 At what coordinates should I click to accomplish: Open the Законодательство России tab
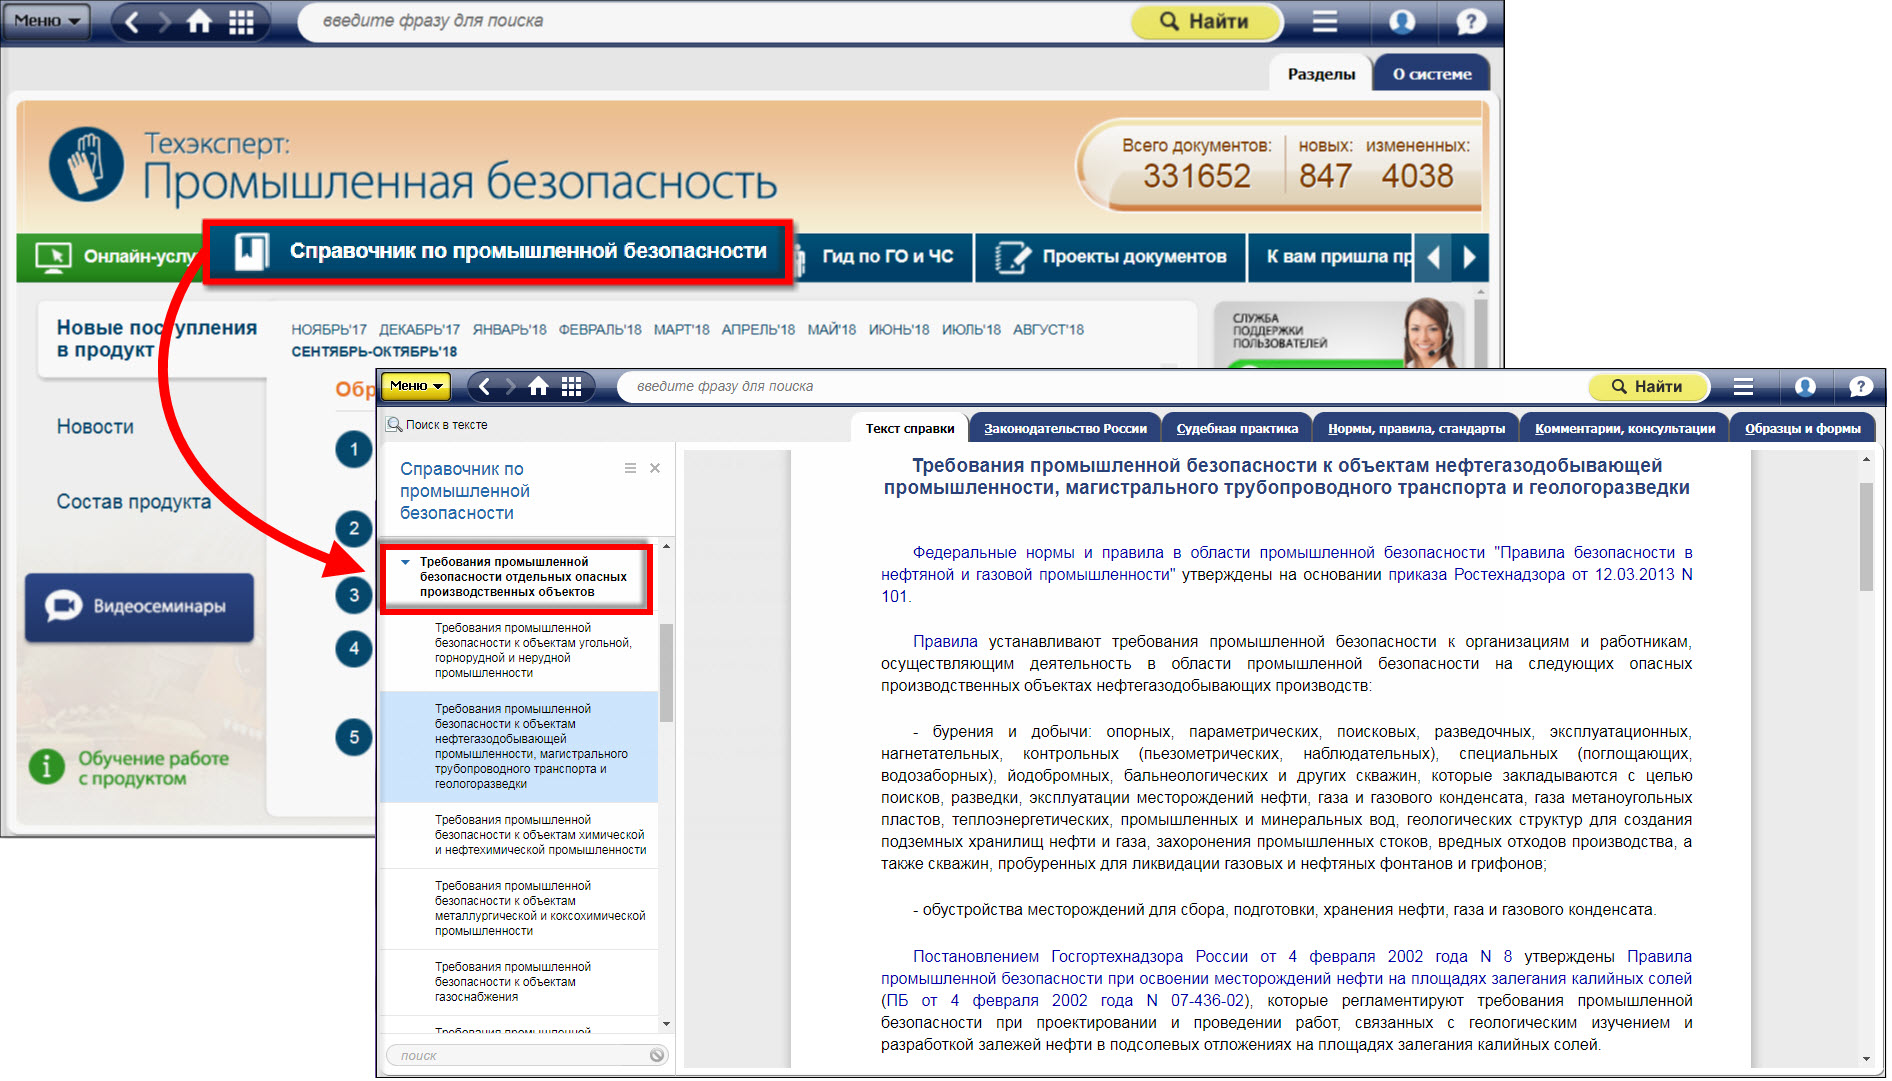click(x=1065, y=429)
